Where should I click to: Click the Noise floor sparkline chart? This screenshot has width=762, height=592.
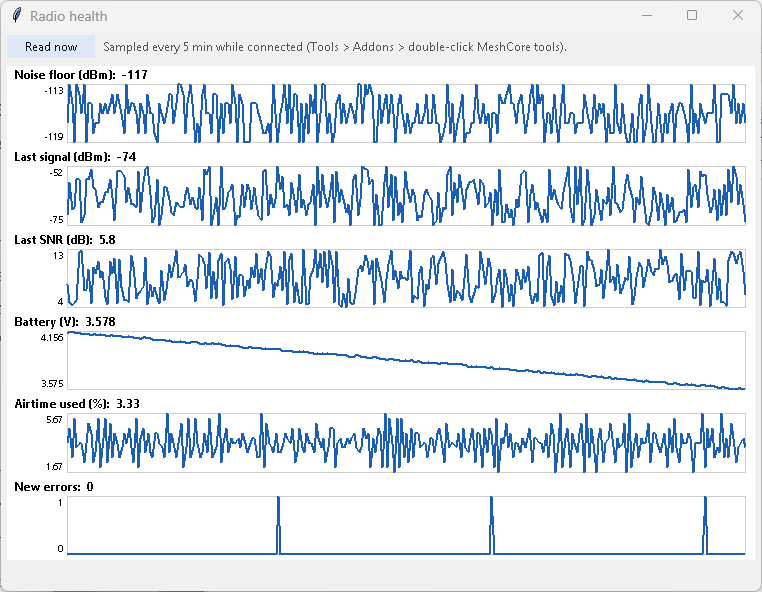[x=406, y=113]
